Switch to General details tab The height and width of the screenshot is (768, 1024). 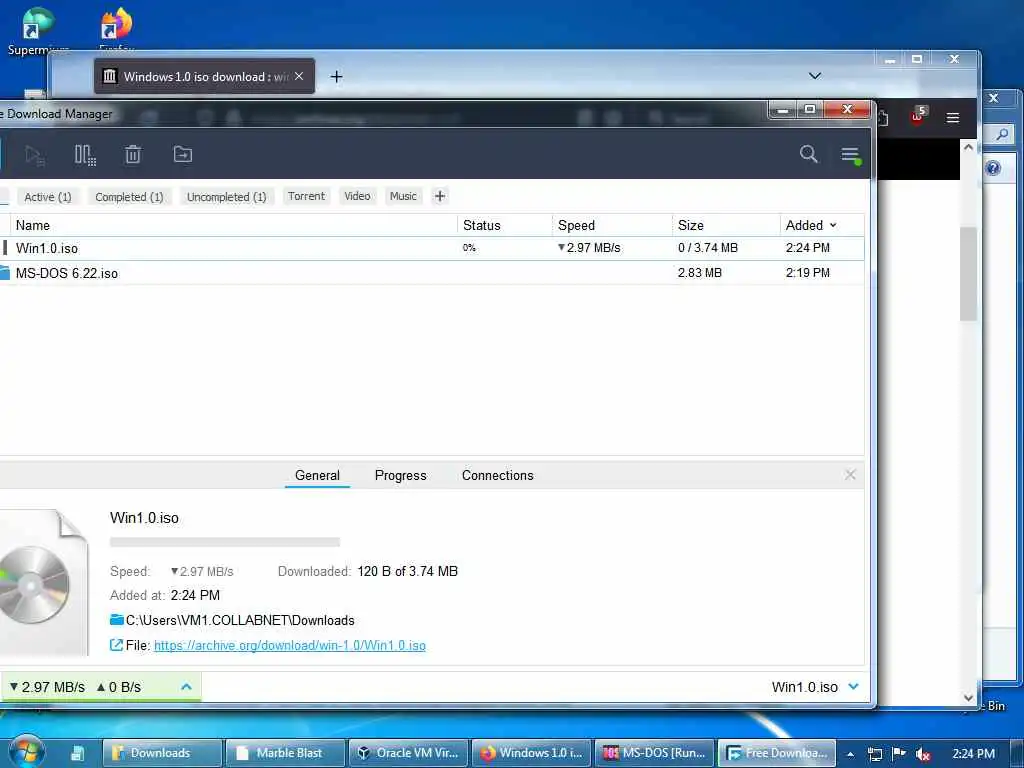pos(317,475)
